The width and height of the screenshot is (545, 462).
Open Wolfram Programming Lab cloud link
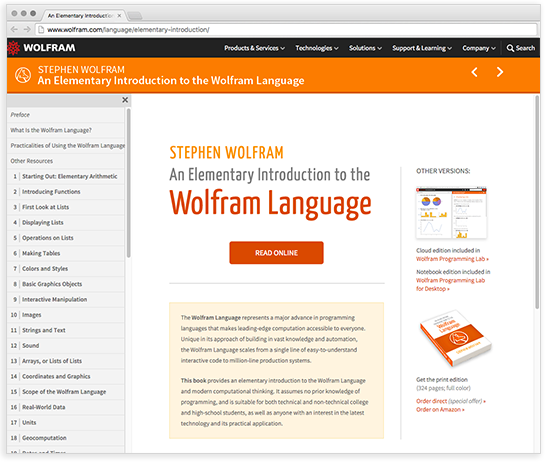[452, 259]
